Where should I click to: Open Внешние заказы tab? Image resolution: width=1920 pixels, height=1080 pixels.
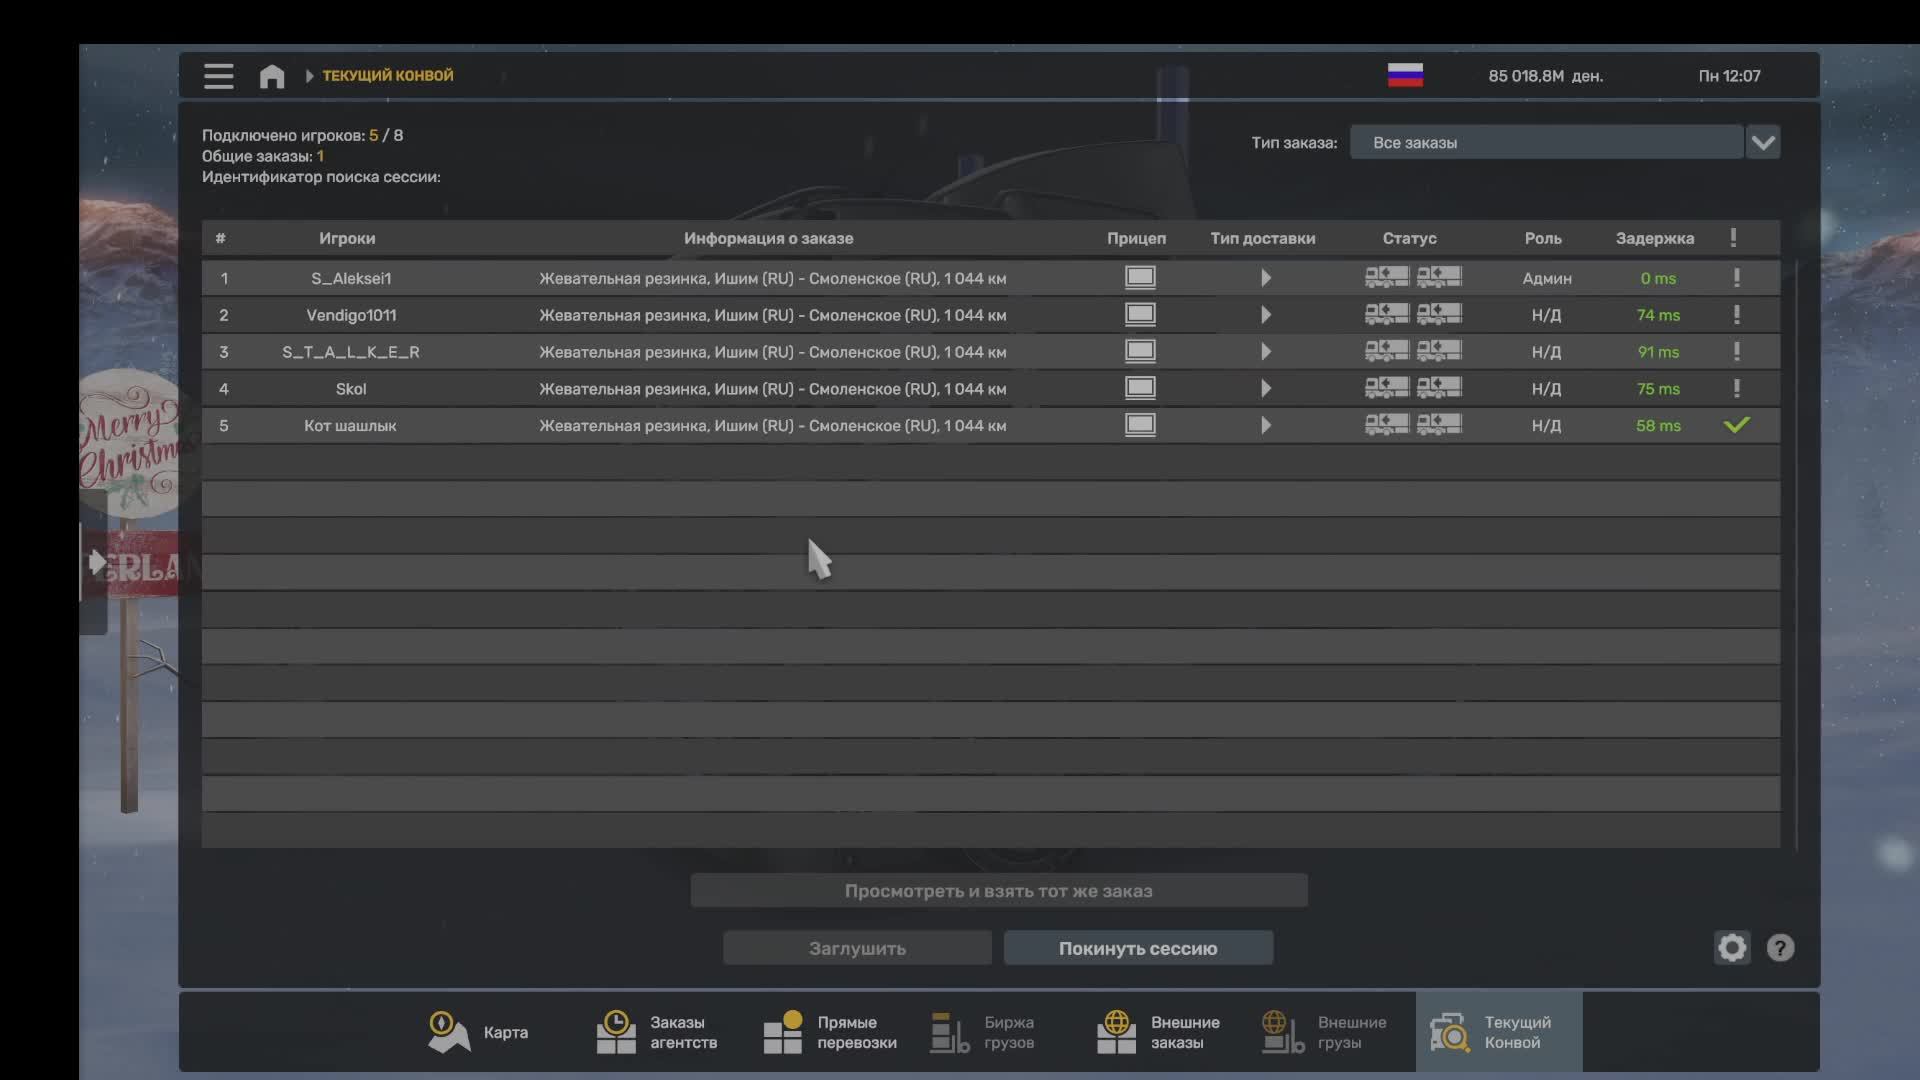[x=1158, y=1032]
